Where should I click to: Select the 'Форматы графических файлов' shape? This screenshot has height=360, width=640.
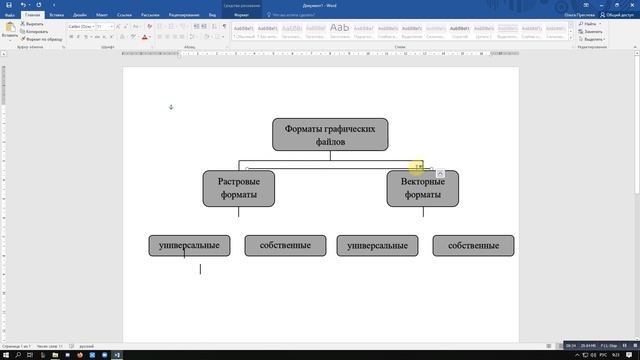[x=330, y=135]
